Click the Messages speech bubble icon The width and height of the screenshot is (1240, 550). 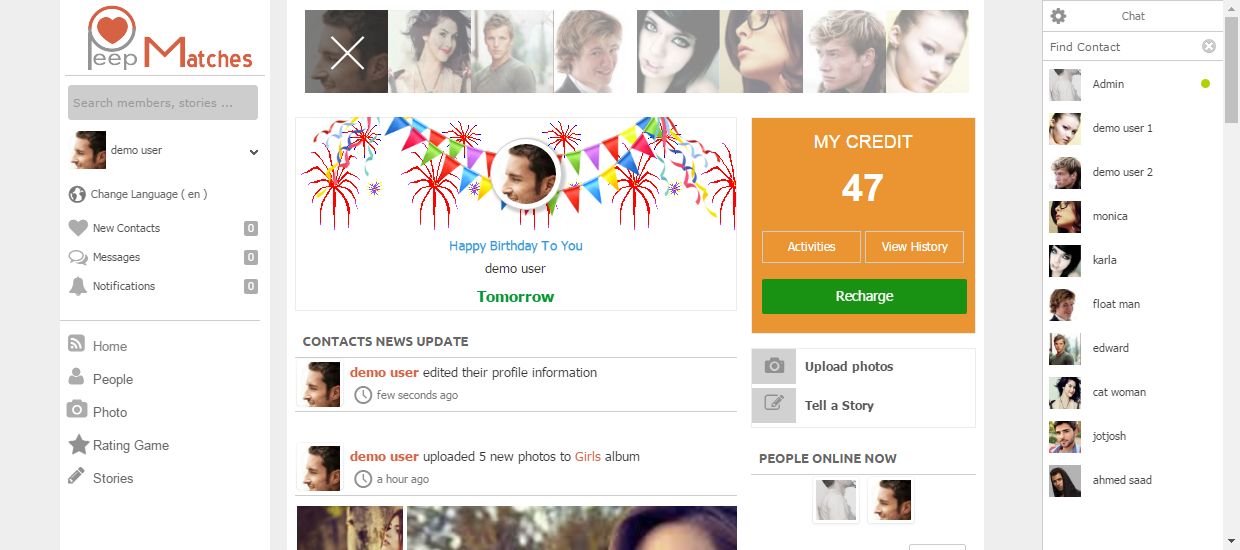coord(78,257)
